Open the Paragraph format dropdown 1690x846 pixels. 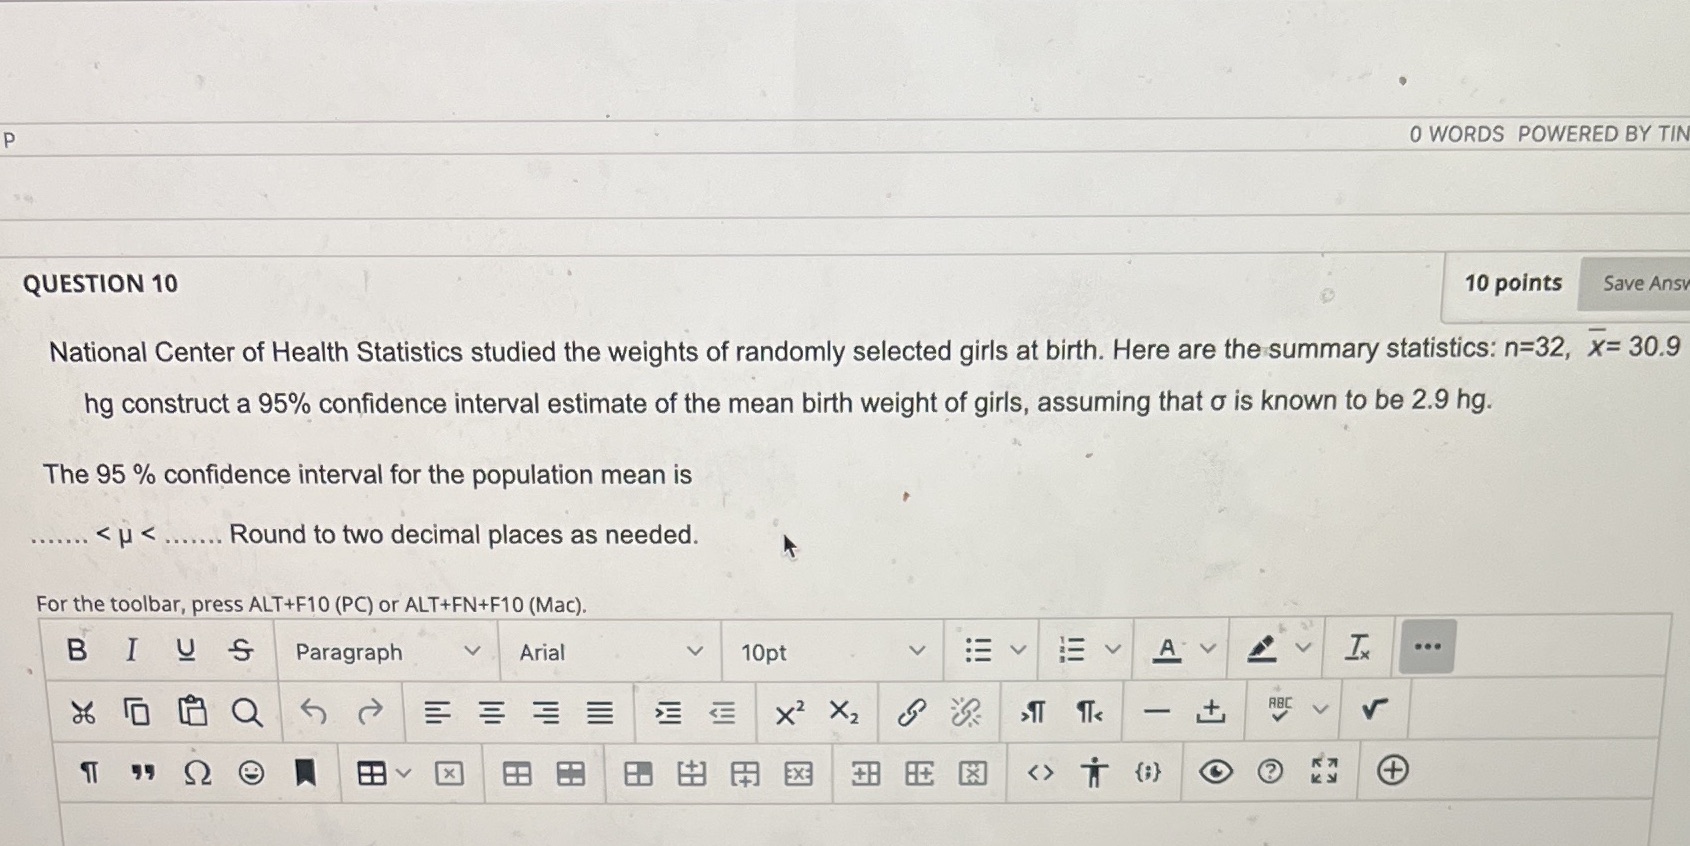[x=387, y=652]
